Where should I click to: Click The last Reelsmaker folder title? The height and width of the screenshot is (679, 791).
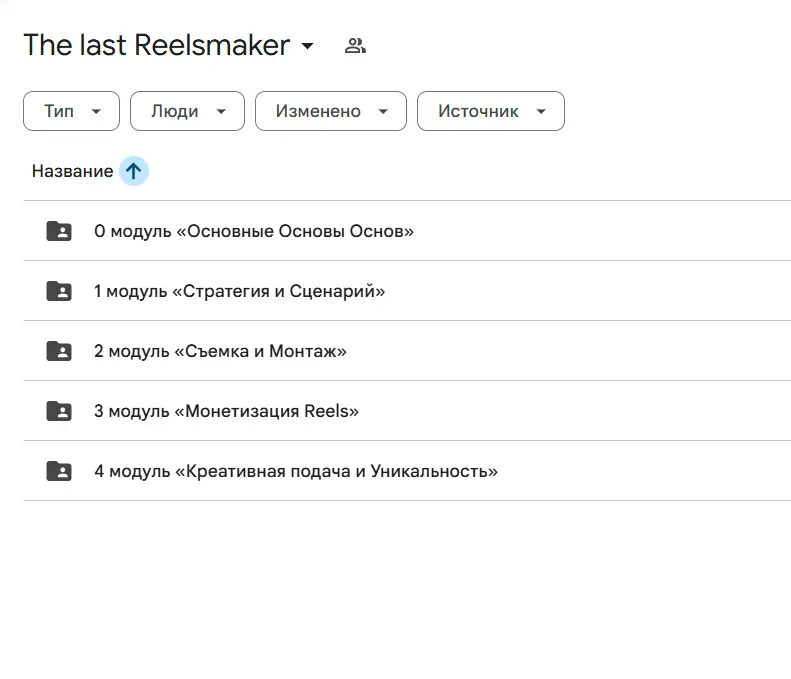pos(156,45)
